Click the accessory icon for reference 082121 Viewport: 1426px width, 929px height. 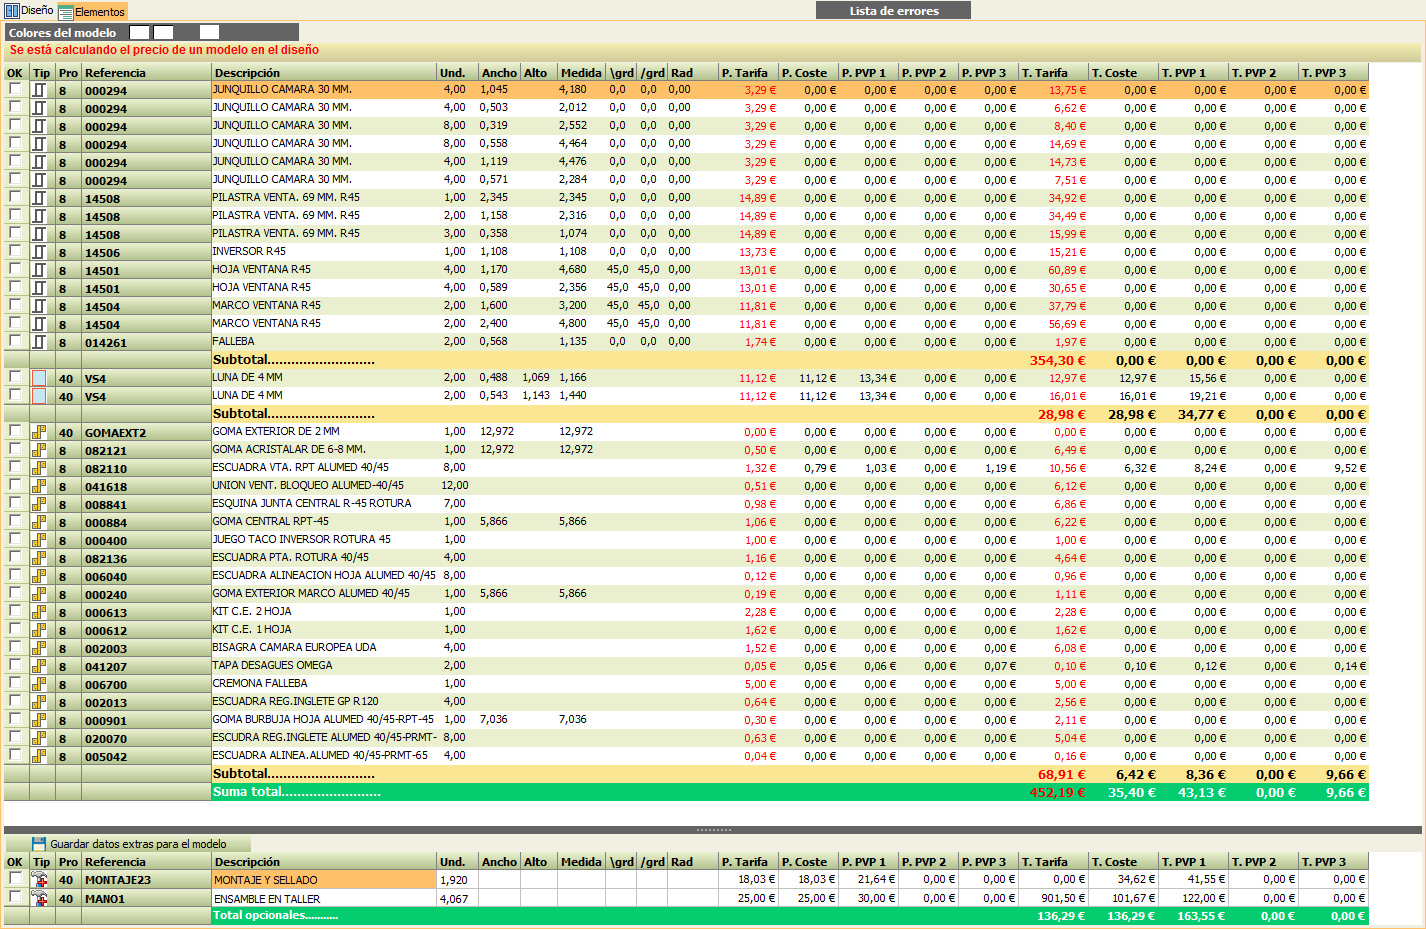[40, 450]
